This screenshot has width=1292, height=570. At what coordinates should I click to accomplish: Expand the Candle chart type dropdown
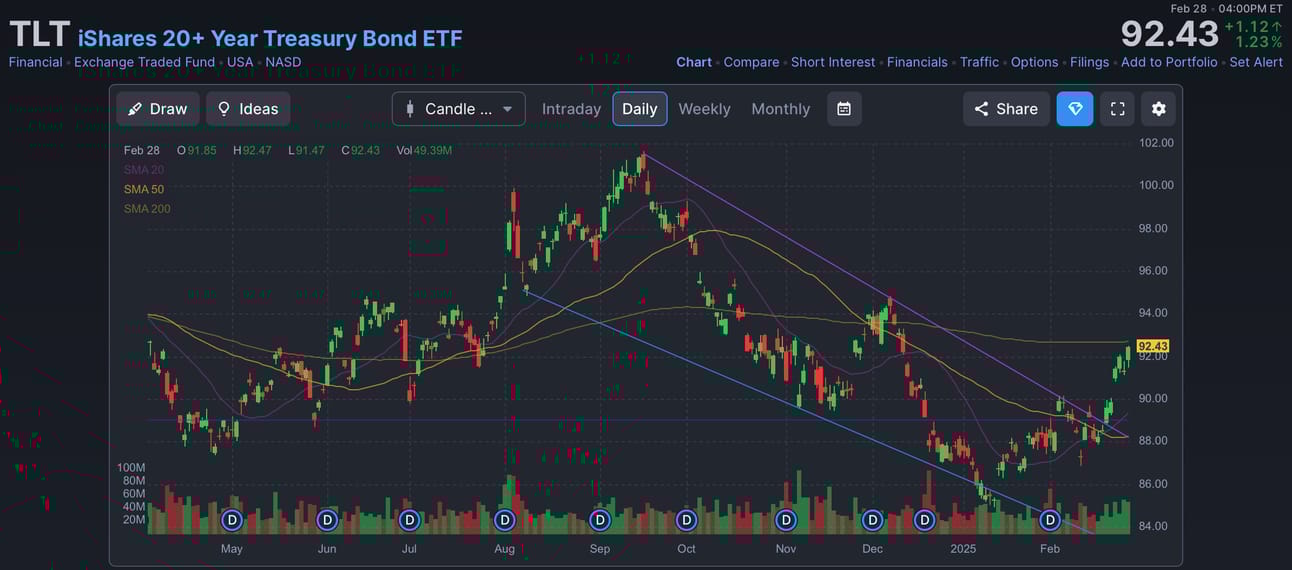pos(459,109)
